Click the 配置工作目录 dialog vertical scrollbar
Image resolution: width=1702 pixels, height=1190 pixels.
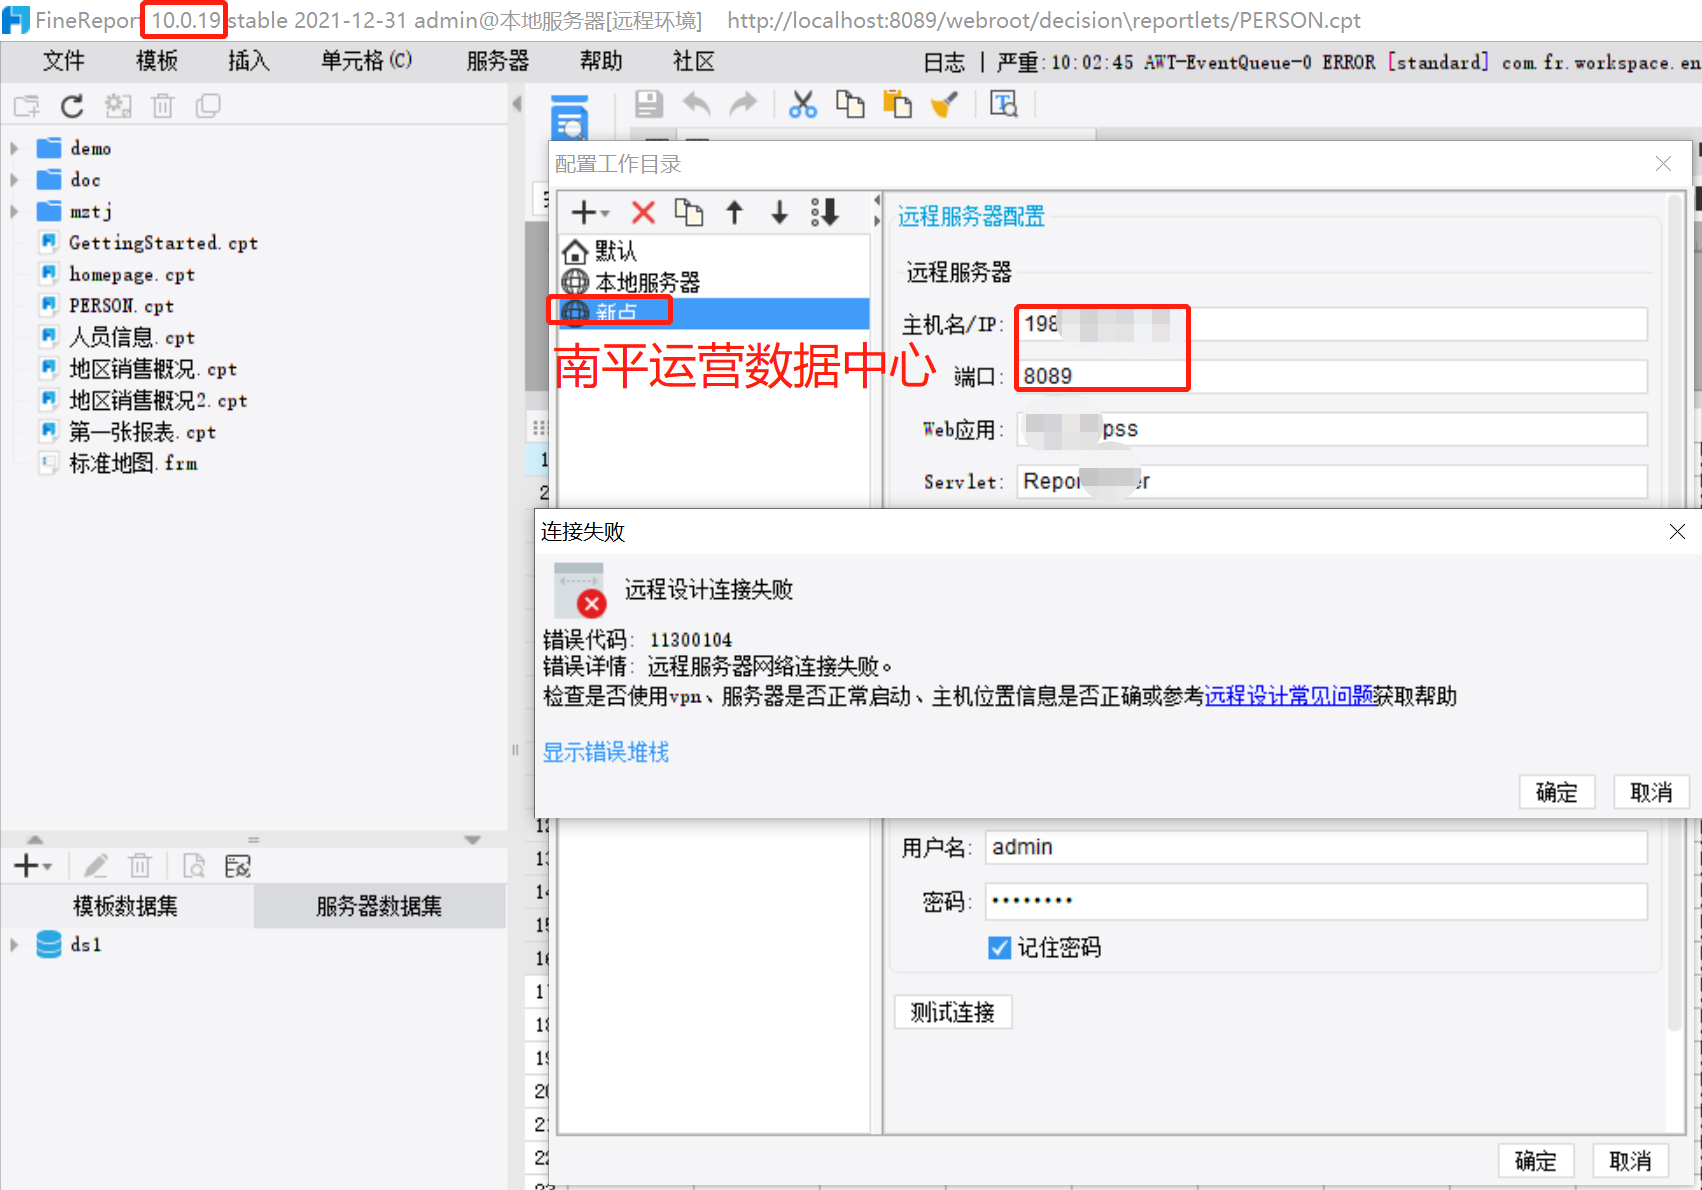point(1675,612)
